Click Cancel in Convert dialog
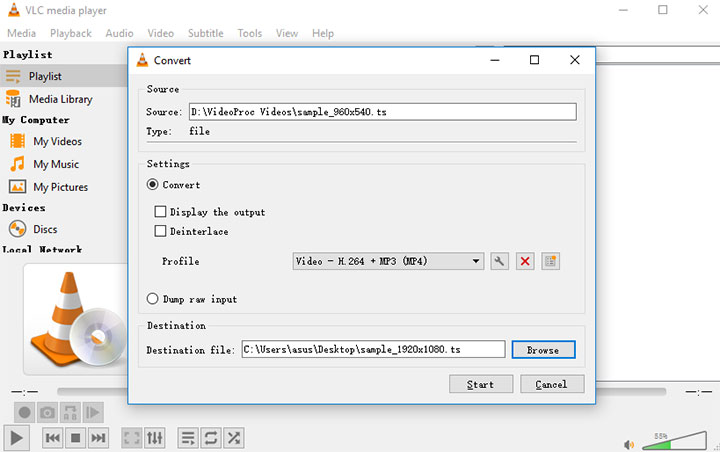 click(552, 384)
